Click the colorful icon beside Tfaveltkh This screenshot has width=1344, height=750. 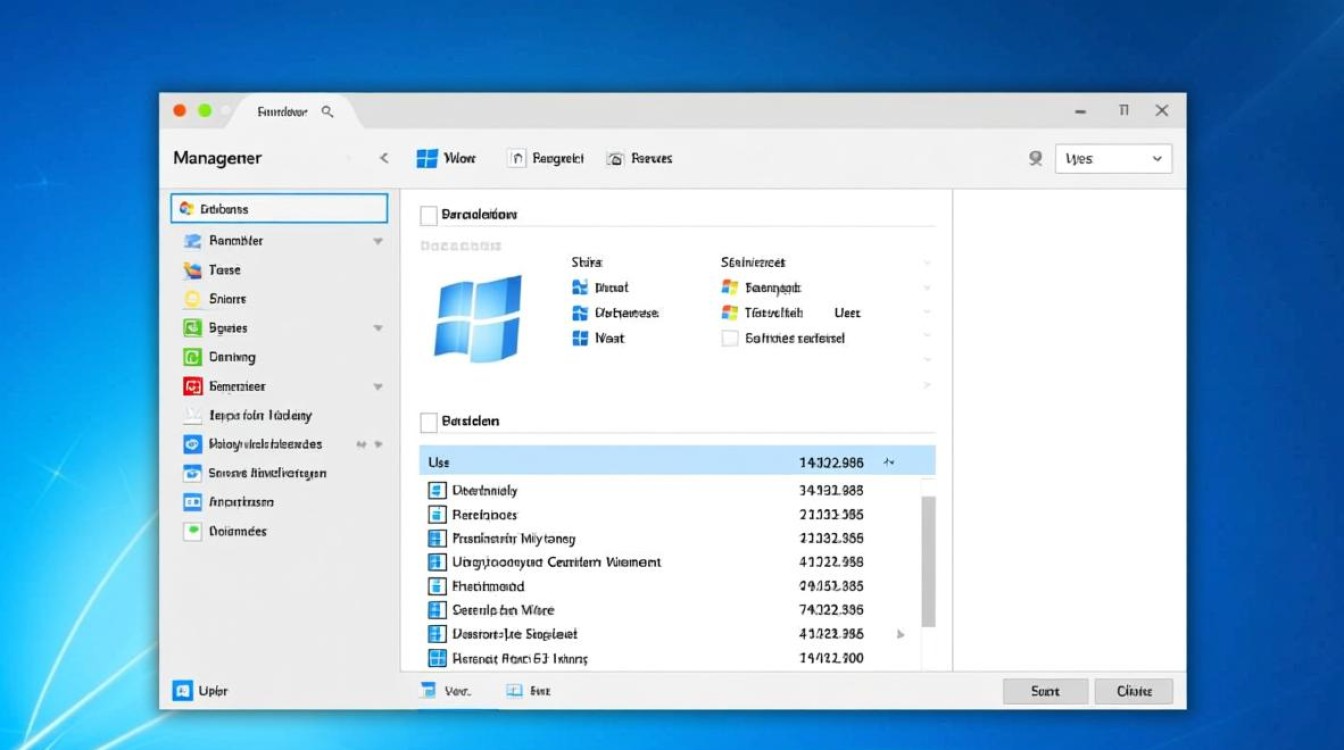(x=729, y=313)
